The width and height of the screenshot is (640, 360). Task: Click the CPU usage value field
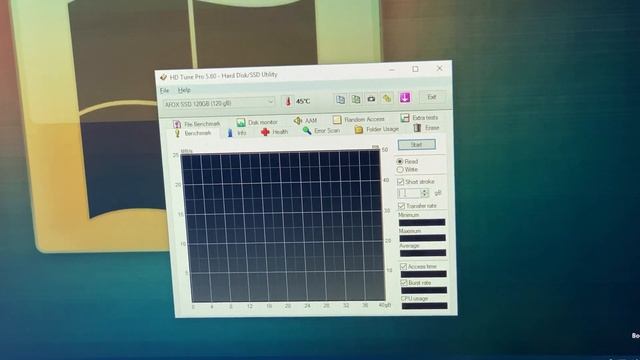tap(424, 306)
